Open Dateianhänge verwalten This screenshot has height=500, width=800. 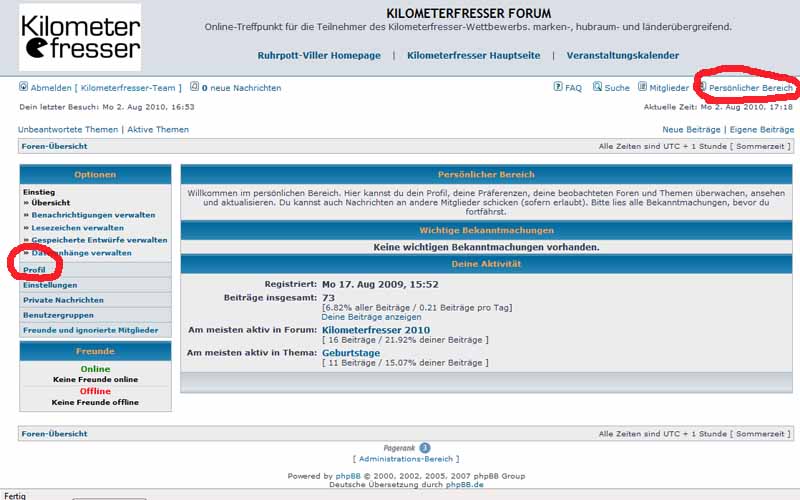[x=82, y=253]
